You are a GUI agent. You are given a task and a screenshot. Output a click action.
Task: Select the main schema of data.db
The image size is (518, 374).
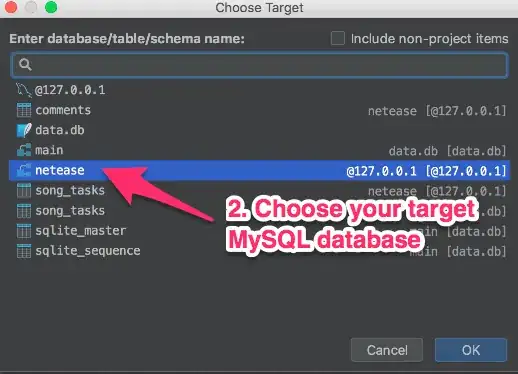[259, 150]
